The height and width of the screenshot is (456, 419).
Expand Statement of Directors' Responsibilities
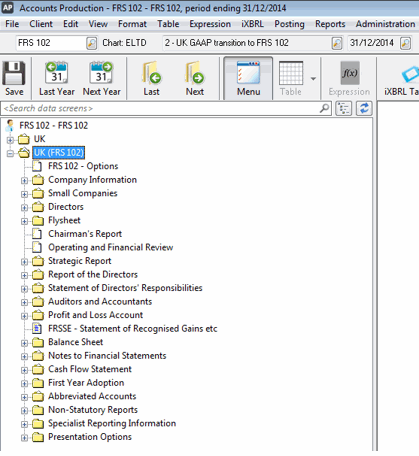[x=24, y=289]
